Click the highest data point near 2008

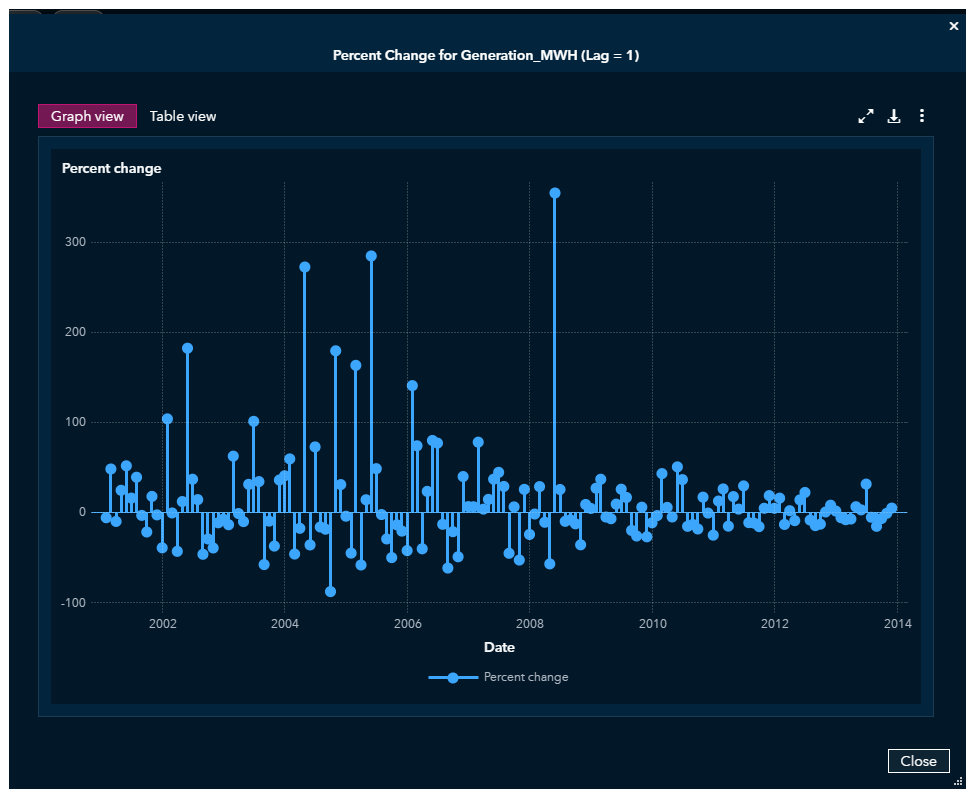[555, 193]
